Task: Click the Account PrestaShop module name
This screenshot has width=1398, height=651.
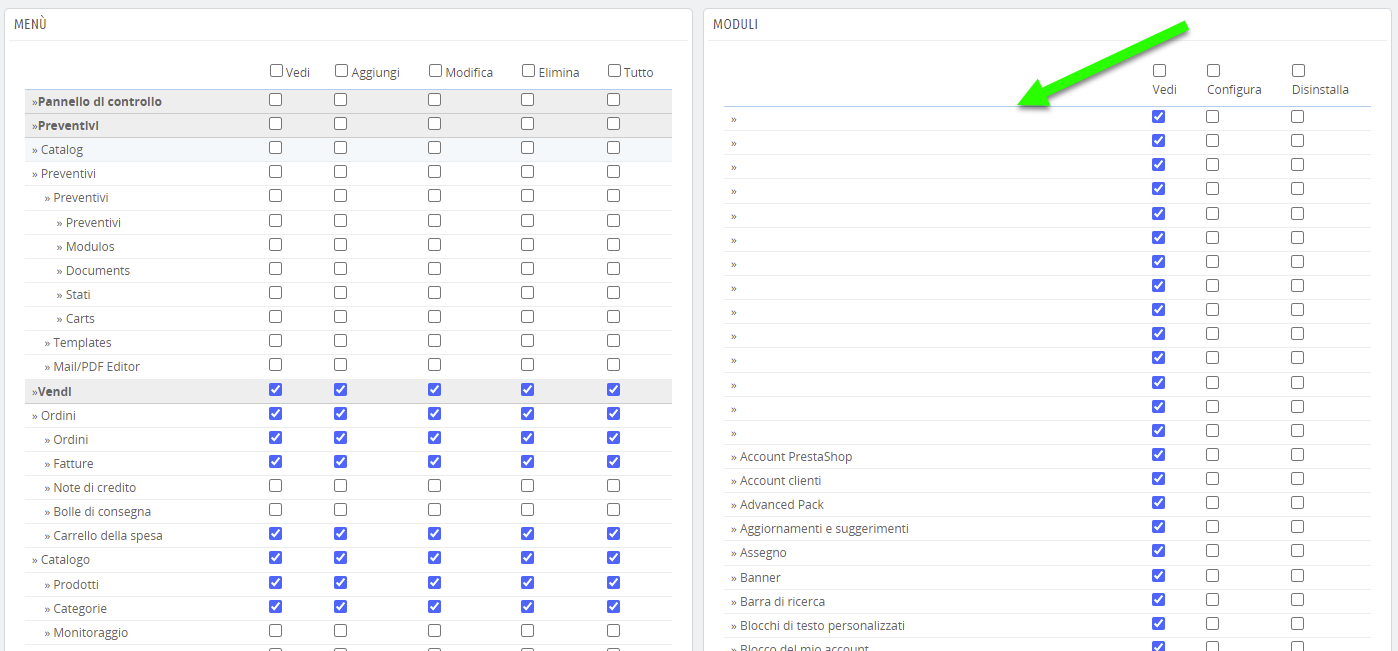Action: point(796,457)
